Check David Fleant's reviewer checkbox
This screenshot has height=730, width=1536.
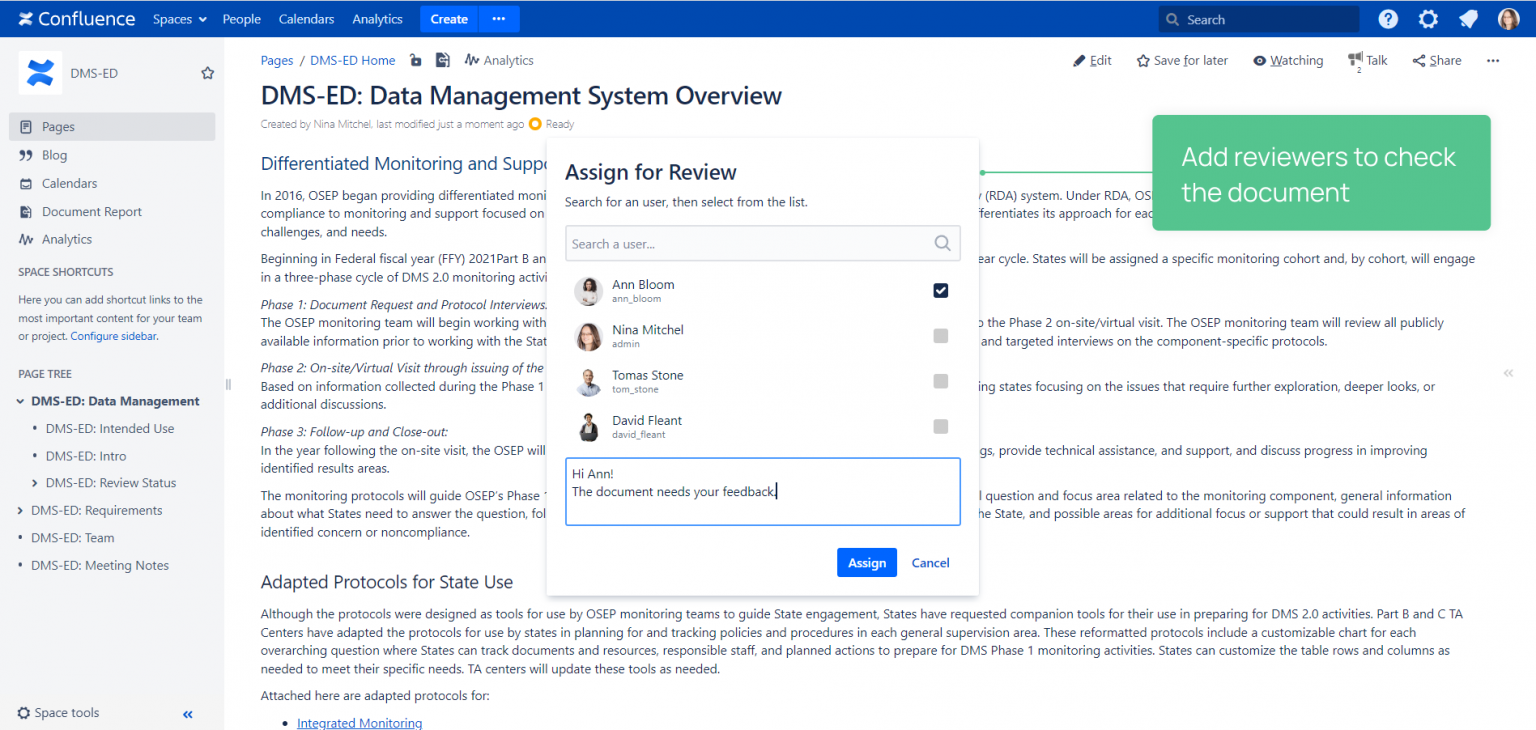pos(940,426)
